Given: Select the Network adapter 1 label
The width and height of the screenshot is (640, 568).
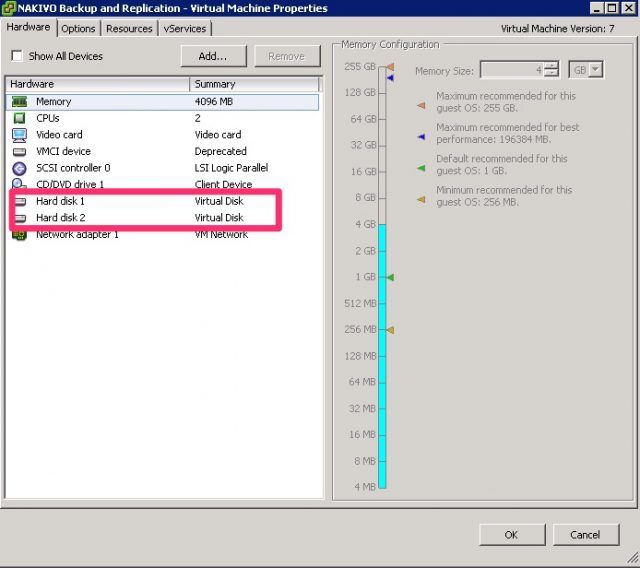Looking at the screenshot, I should click(x=77, y=235).
